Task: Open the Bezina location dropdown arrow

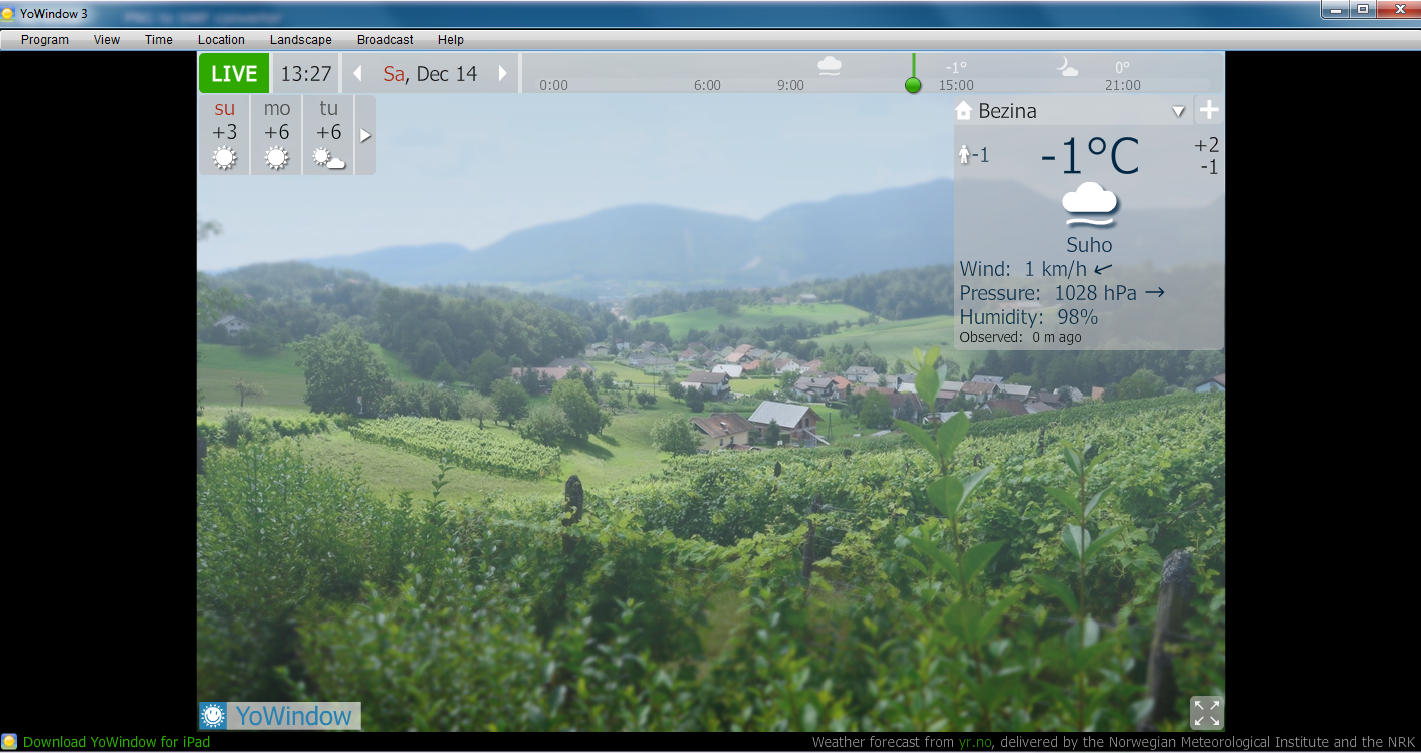Action: point(1178,111)
